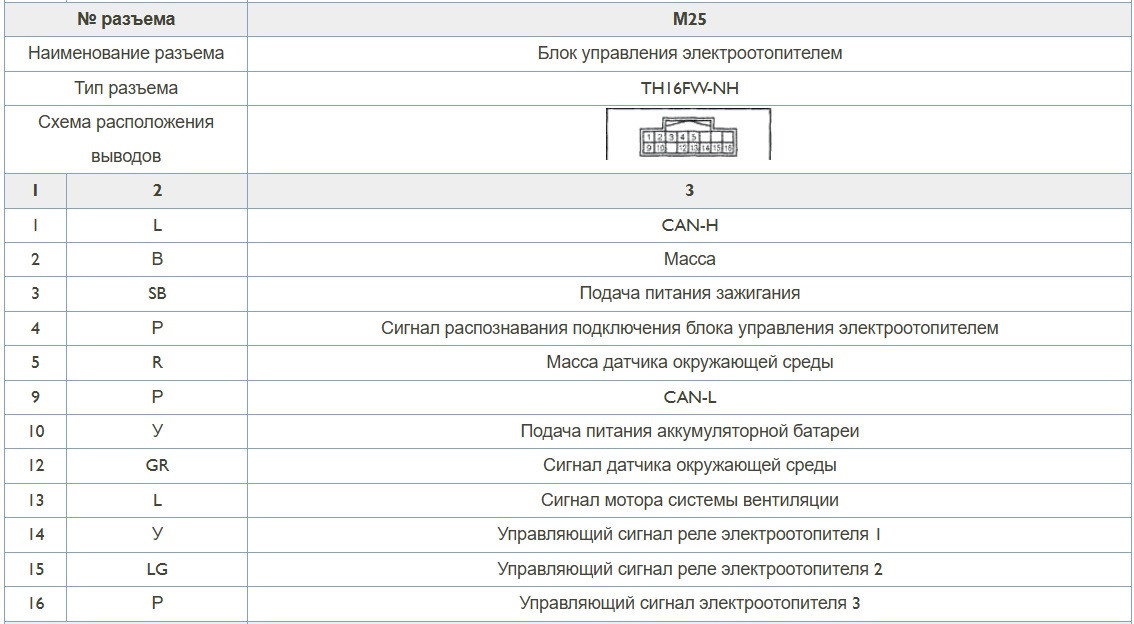
Task: Select 'Блок управления электроотопителем' connector name
Action: (689, 53)
